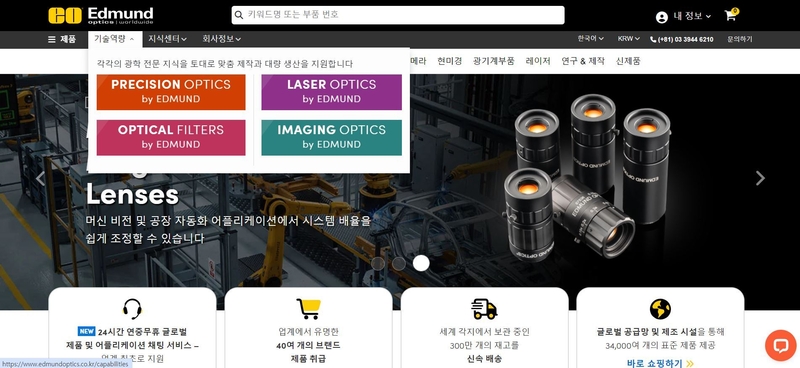Select second carousel dot indicator
Viewport: 800px width, 368px height.
click(399, 263)
